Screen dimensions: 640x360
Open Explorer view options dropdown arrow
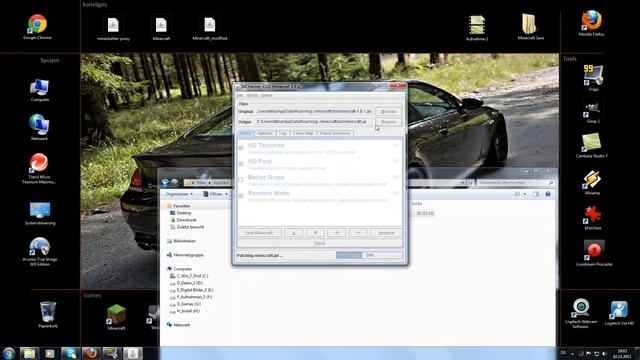coord(525,194)
